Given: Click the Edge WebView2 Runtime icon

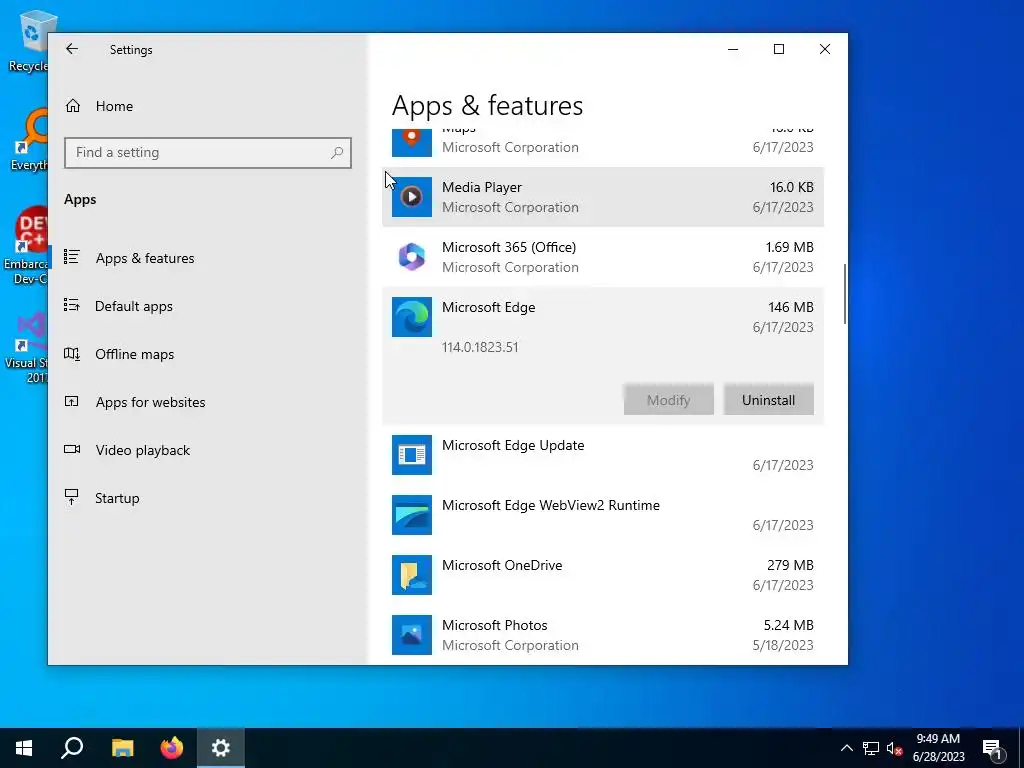Looking at the screenshot, I should [x=411, y=515].
